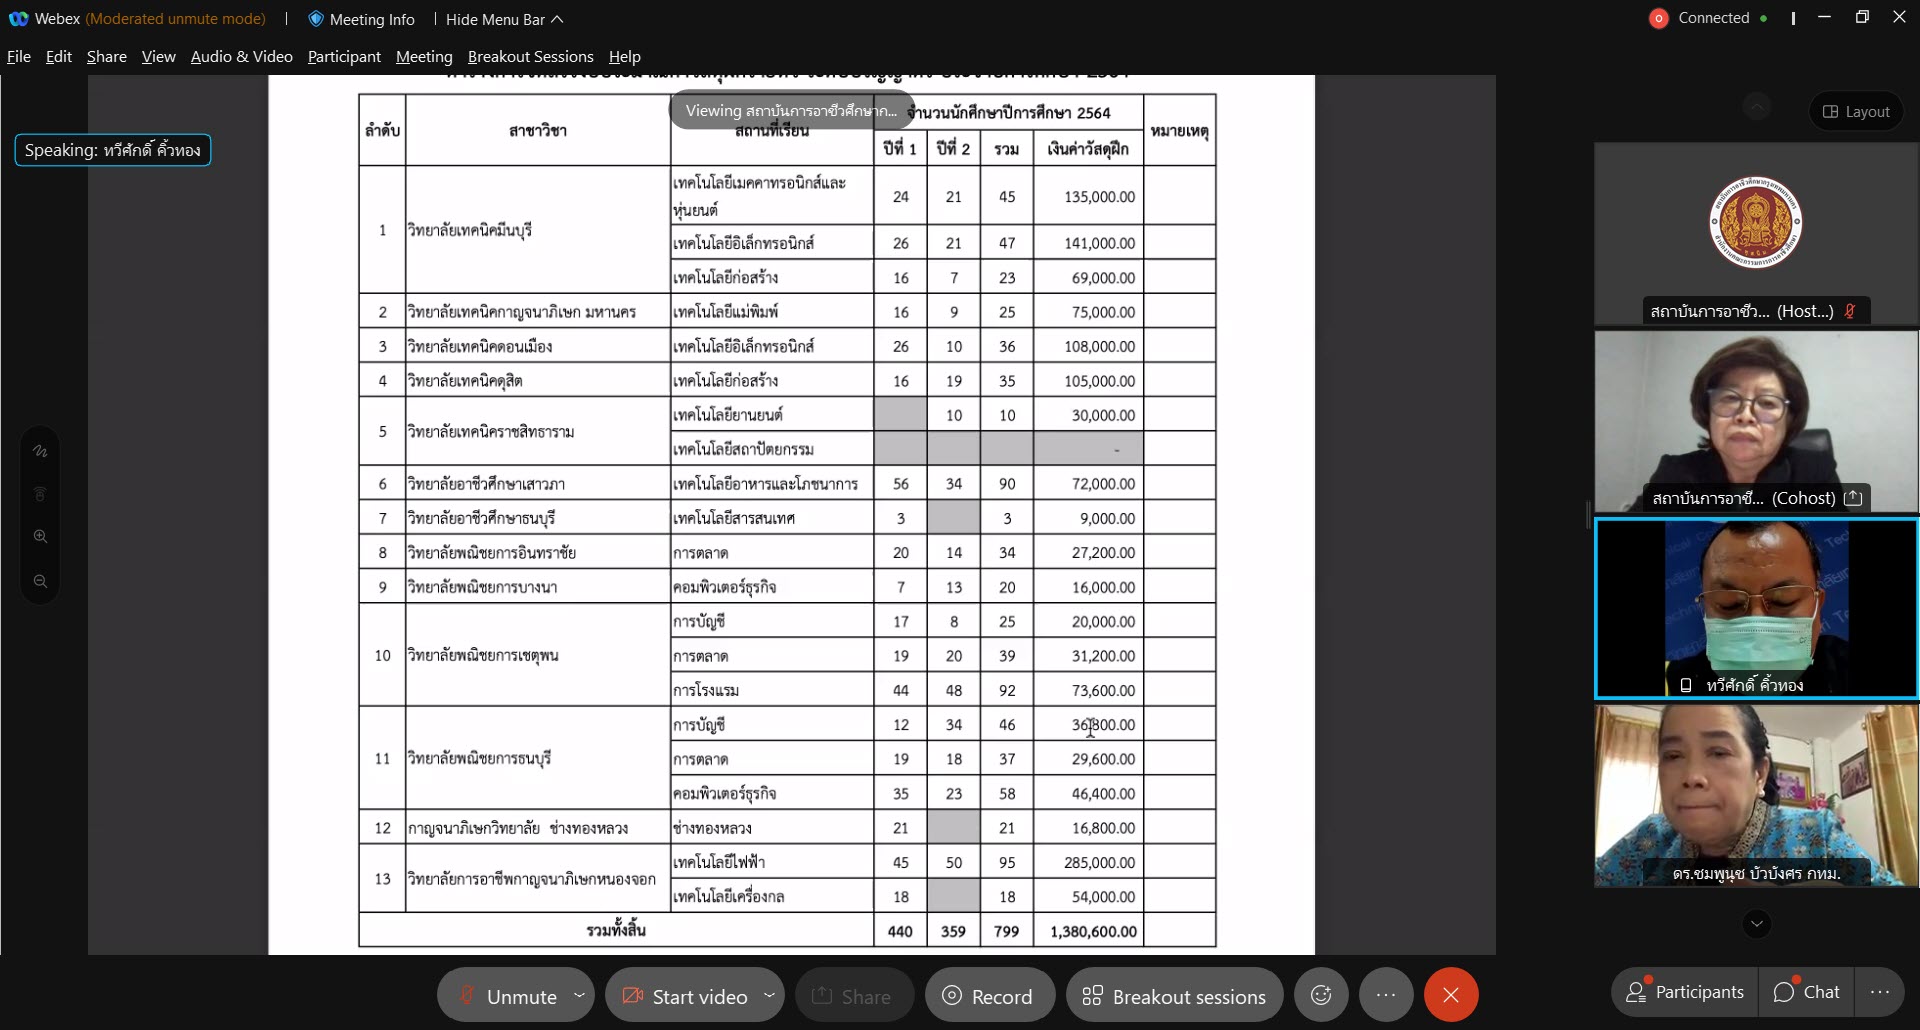Click row 7 amount 9,000.00

coord(1089,518)
